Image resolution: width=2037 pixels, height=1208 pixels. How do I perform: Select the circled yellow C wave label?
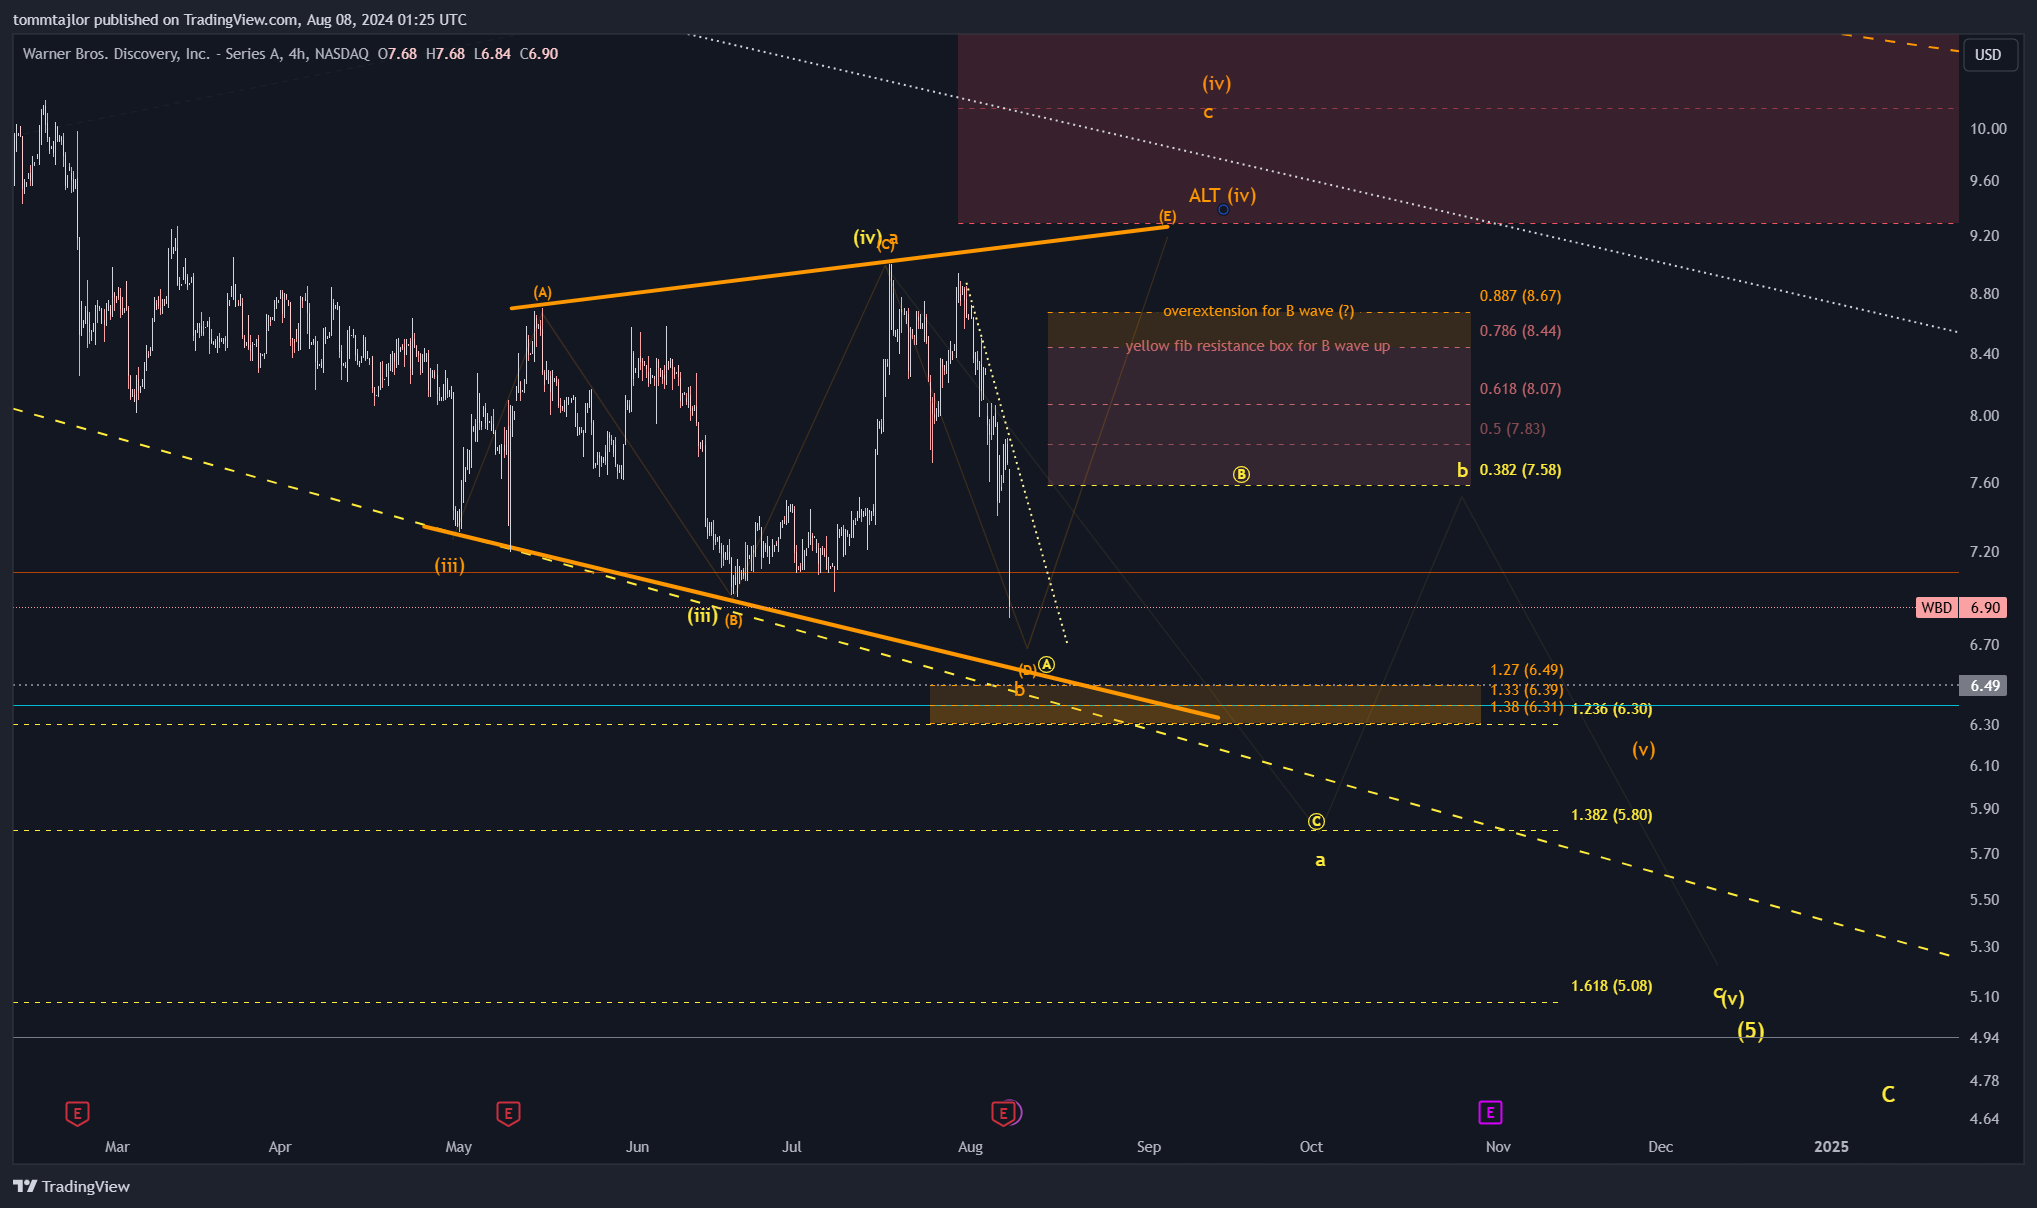(x=1316, y=821)
